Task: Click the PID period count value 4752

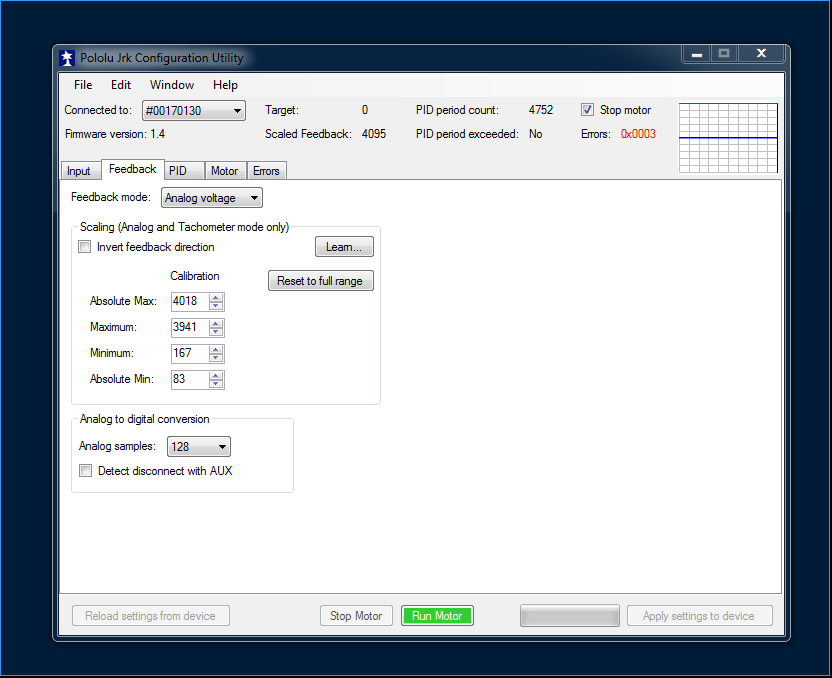Action: tap(541, 110)
